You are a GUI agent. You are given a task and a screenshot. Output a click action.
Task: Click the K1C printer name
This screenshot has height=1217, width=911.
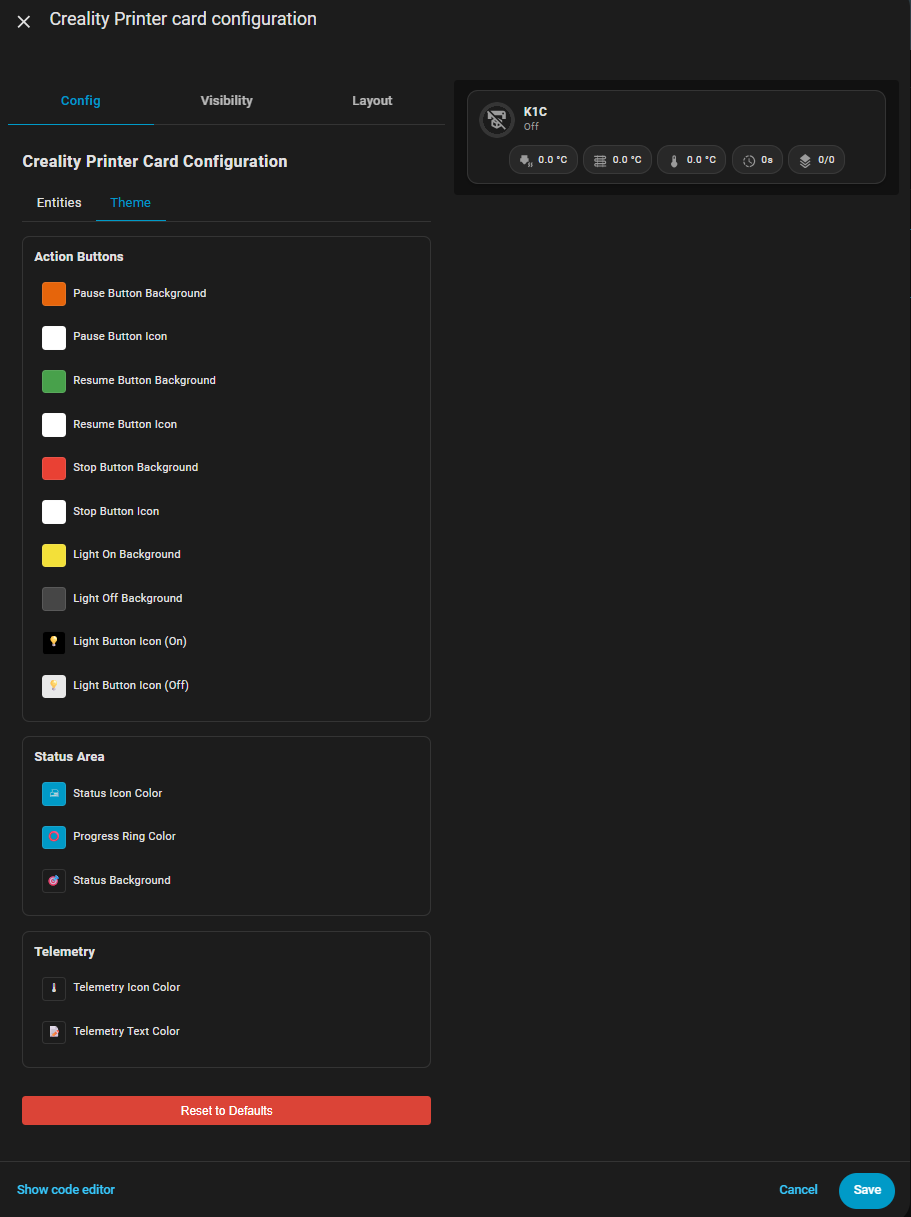[x=535, y=112]
